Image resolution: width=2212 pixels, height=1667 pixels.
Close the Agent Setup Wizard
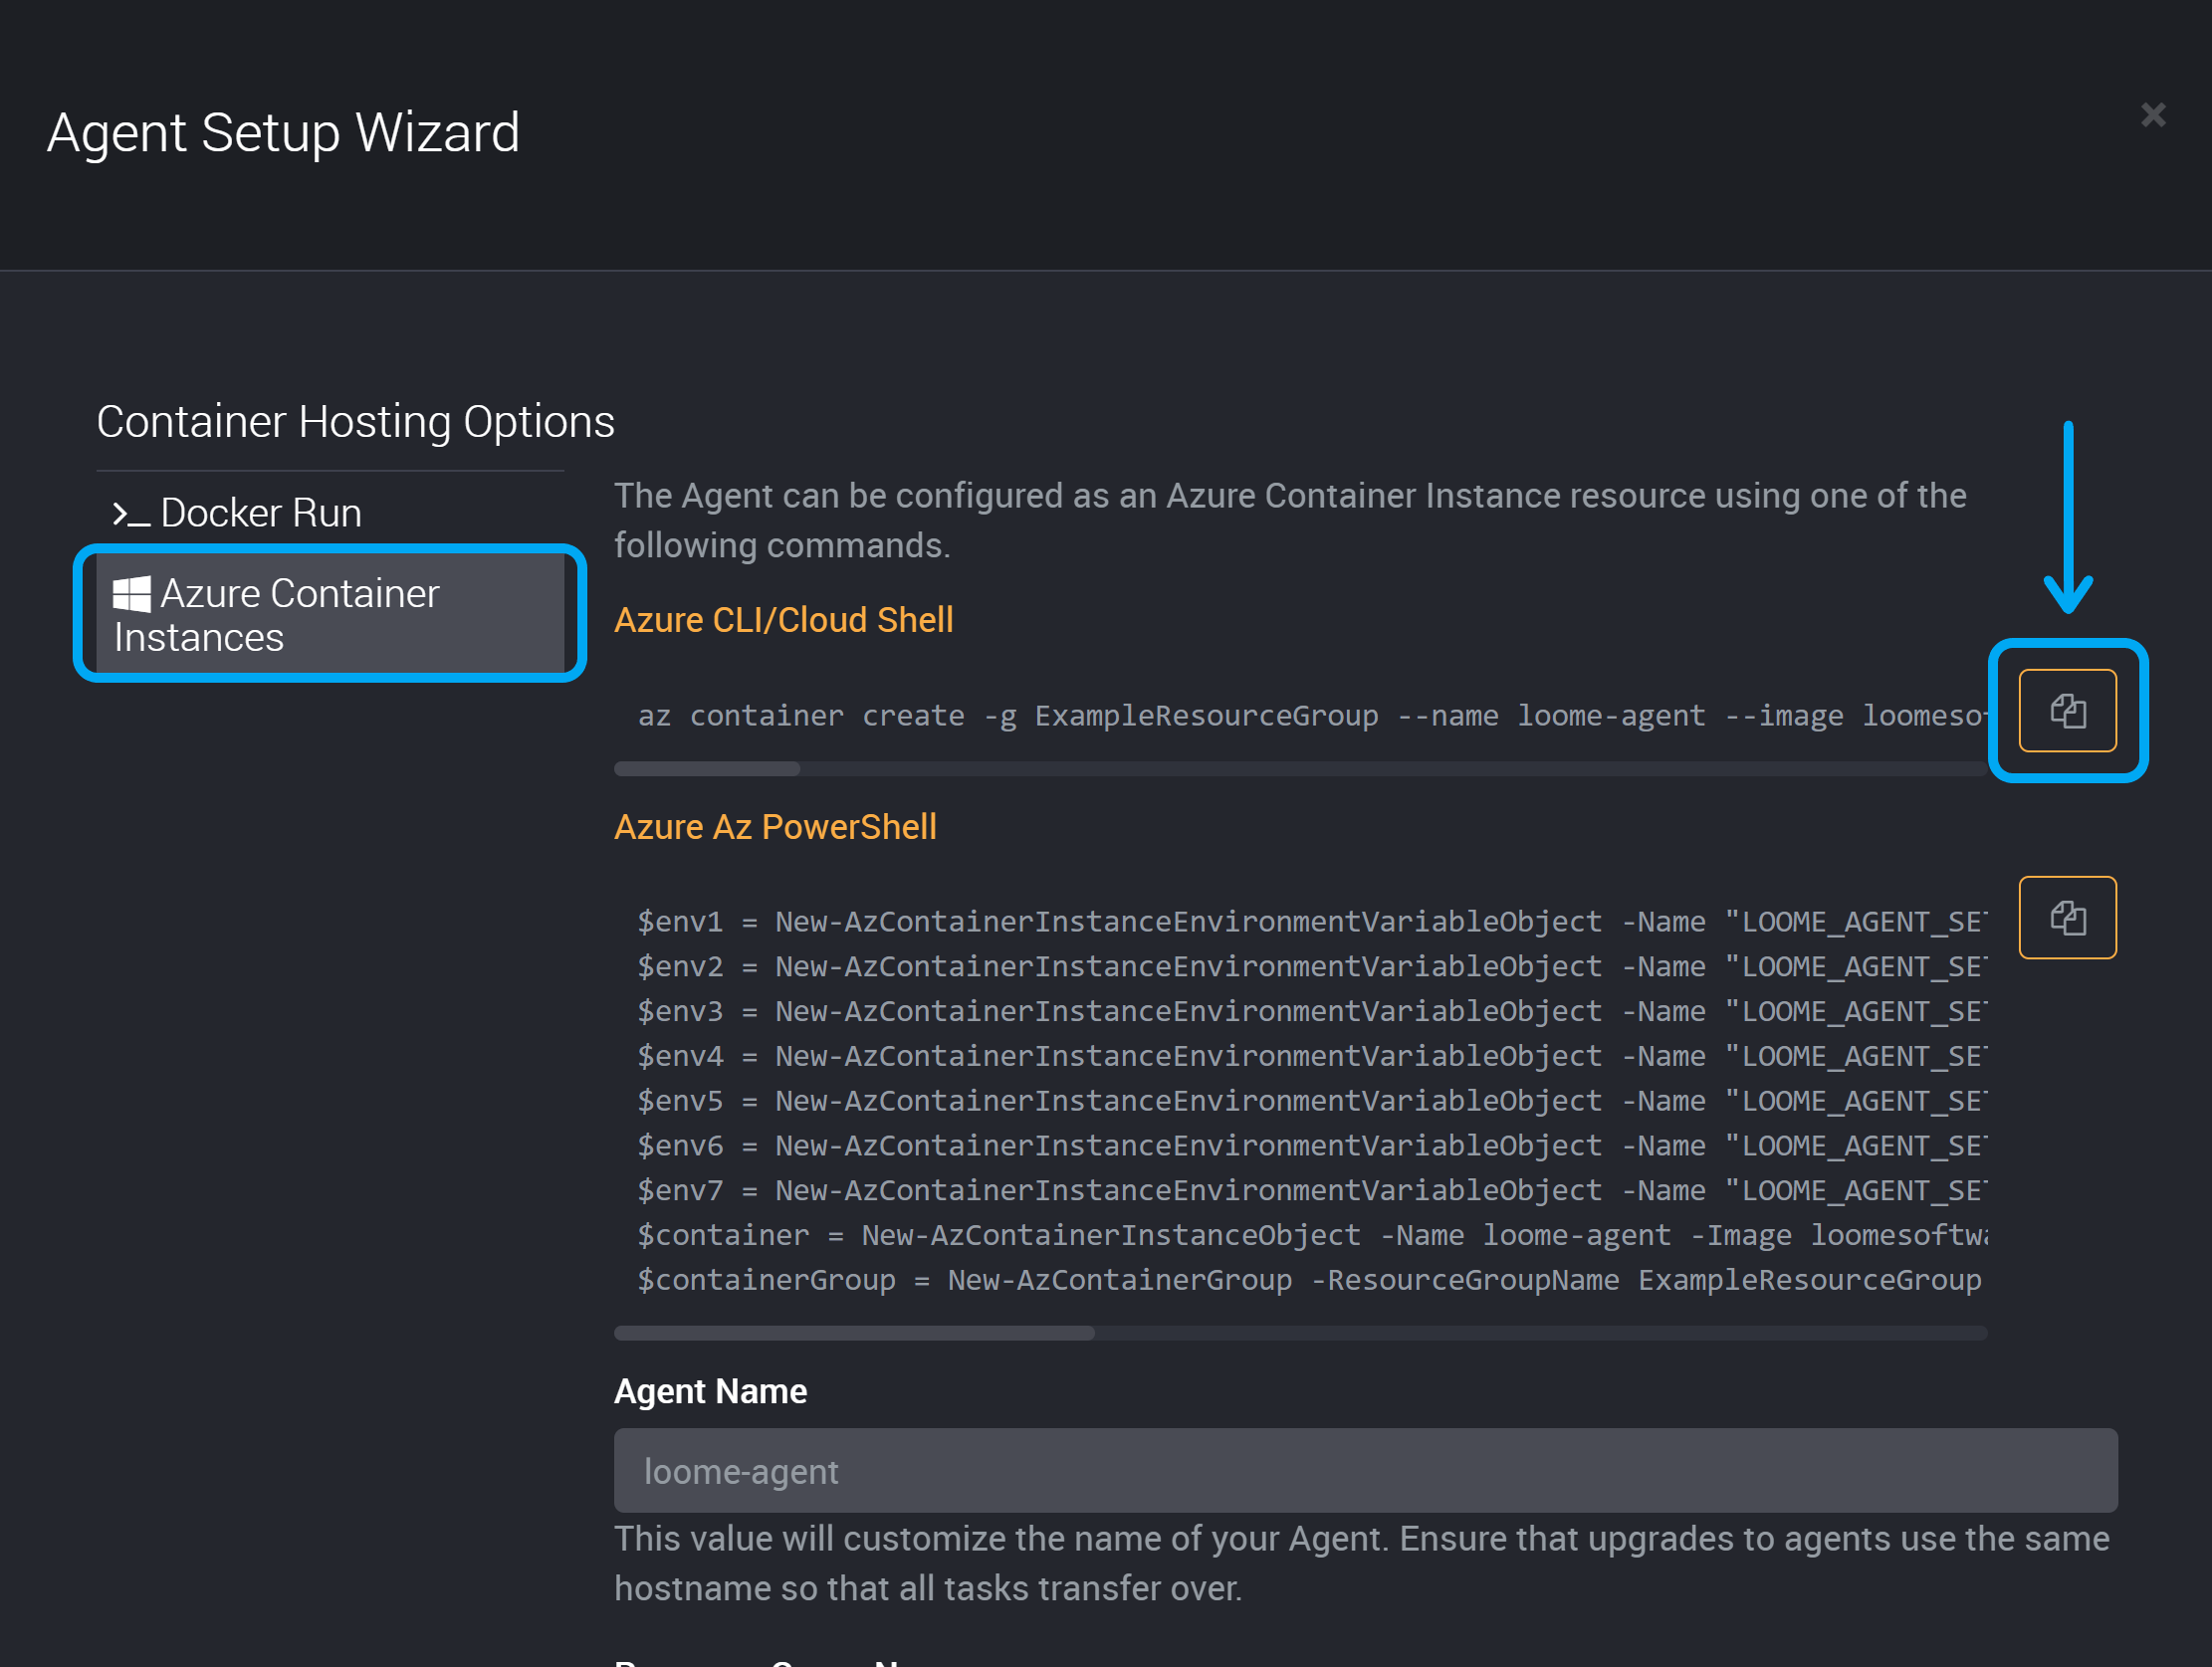tap(2153, 115)
